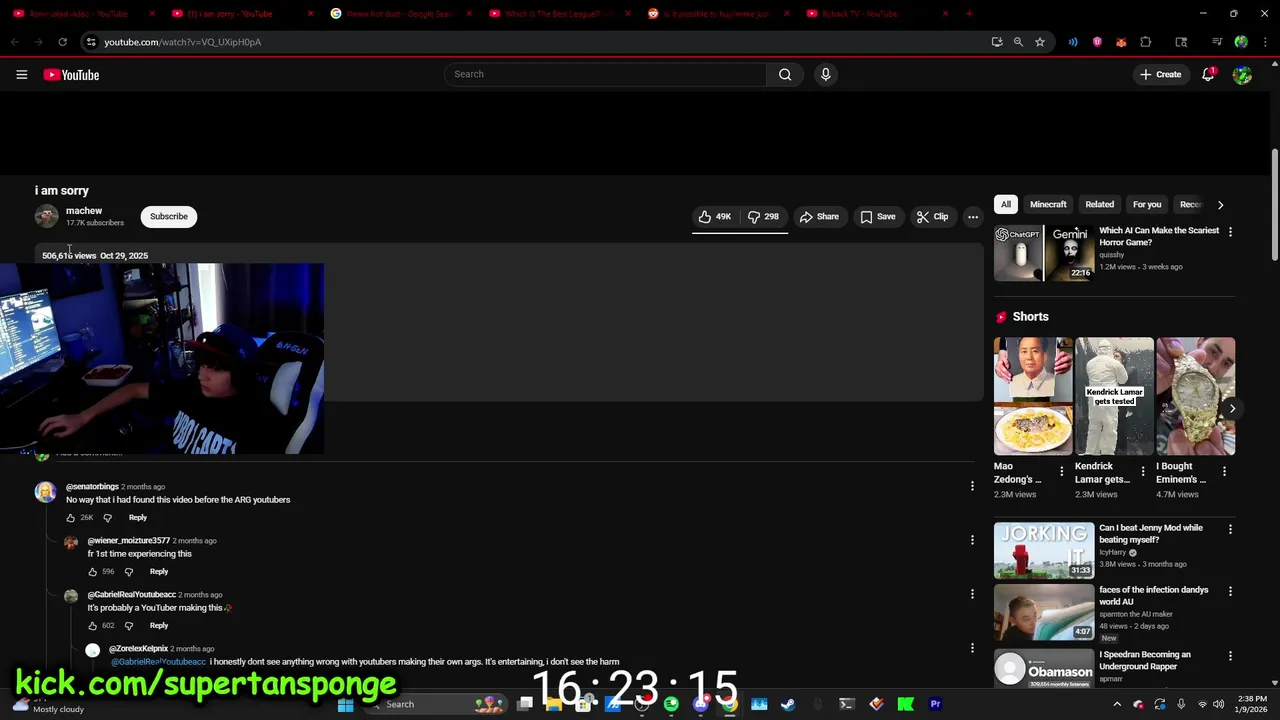Open options for Eminem short
Image resolution: width=1280 pixels, height=720 pixels.
[1224, 470]
